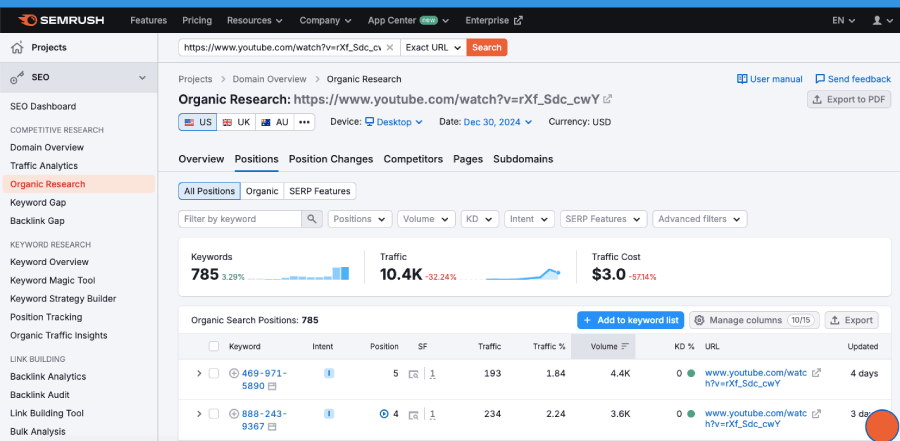The width and height of the screenshot is (900, 441).
Task: Switch to the Pages tab
Action: (468, 159)
